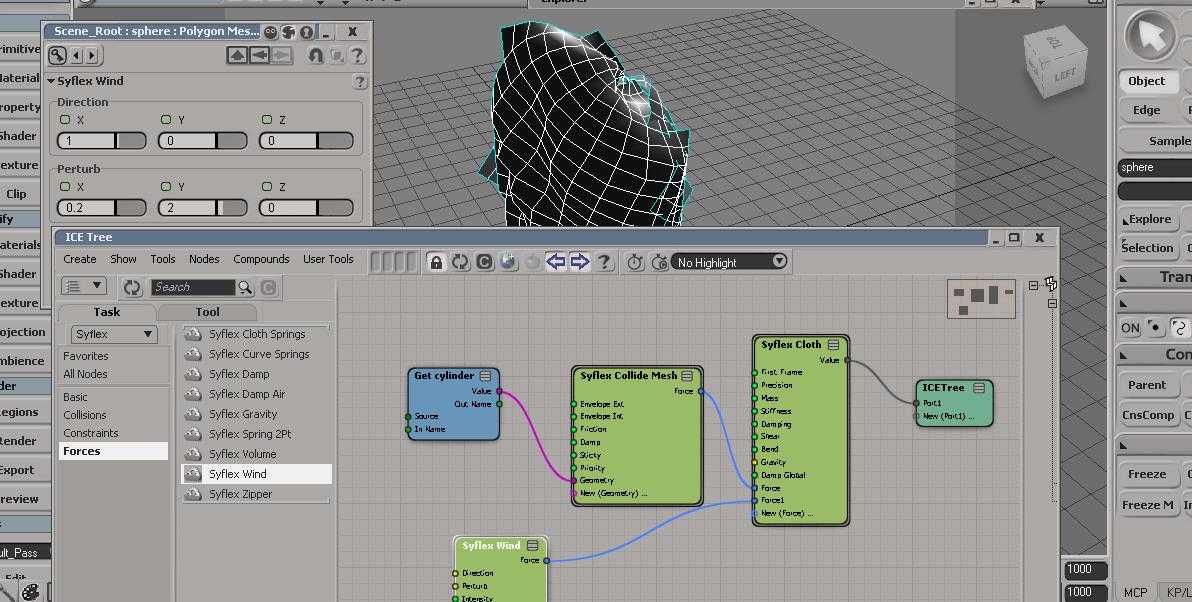Click the up-arrow icon in the property editor
The height and width of the screenshot is (602, 1192).
click(237, 55)
